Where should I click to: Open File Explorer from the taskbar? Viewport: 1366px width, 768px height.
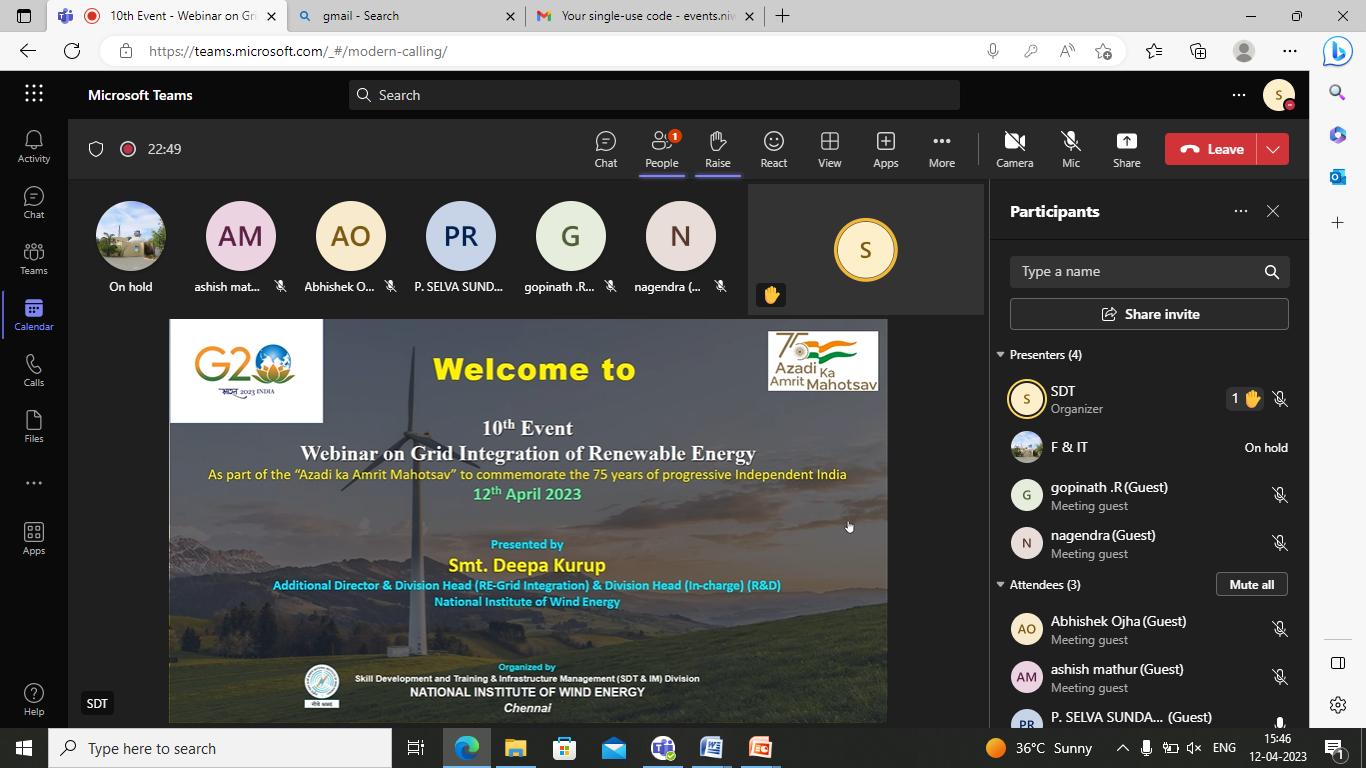click(515, 748)
